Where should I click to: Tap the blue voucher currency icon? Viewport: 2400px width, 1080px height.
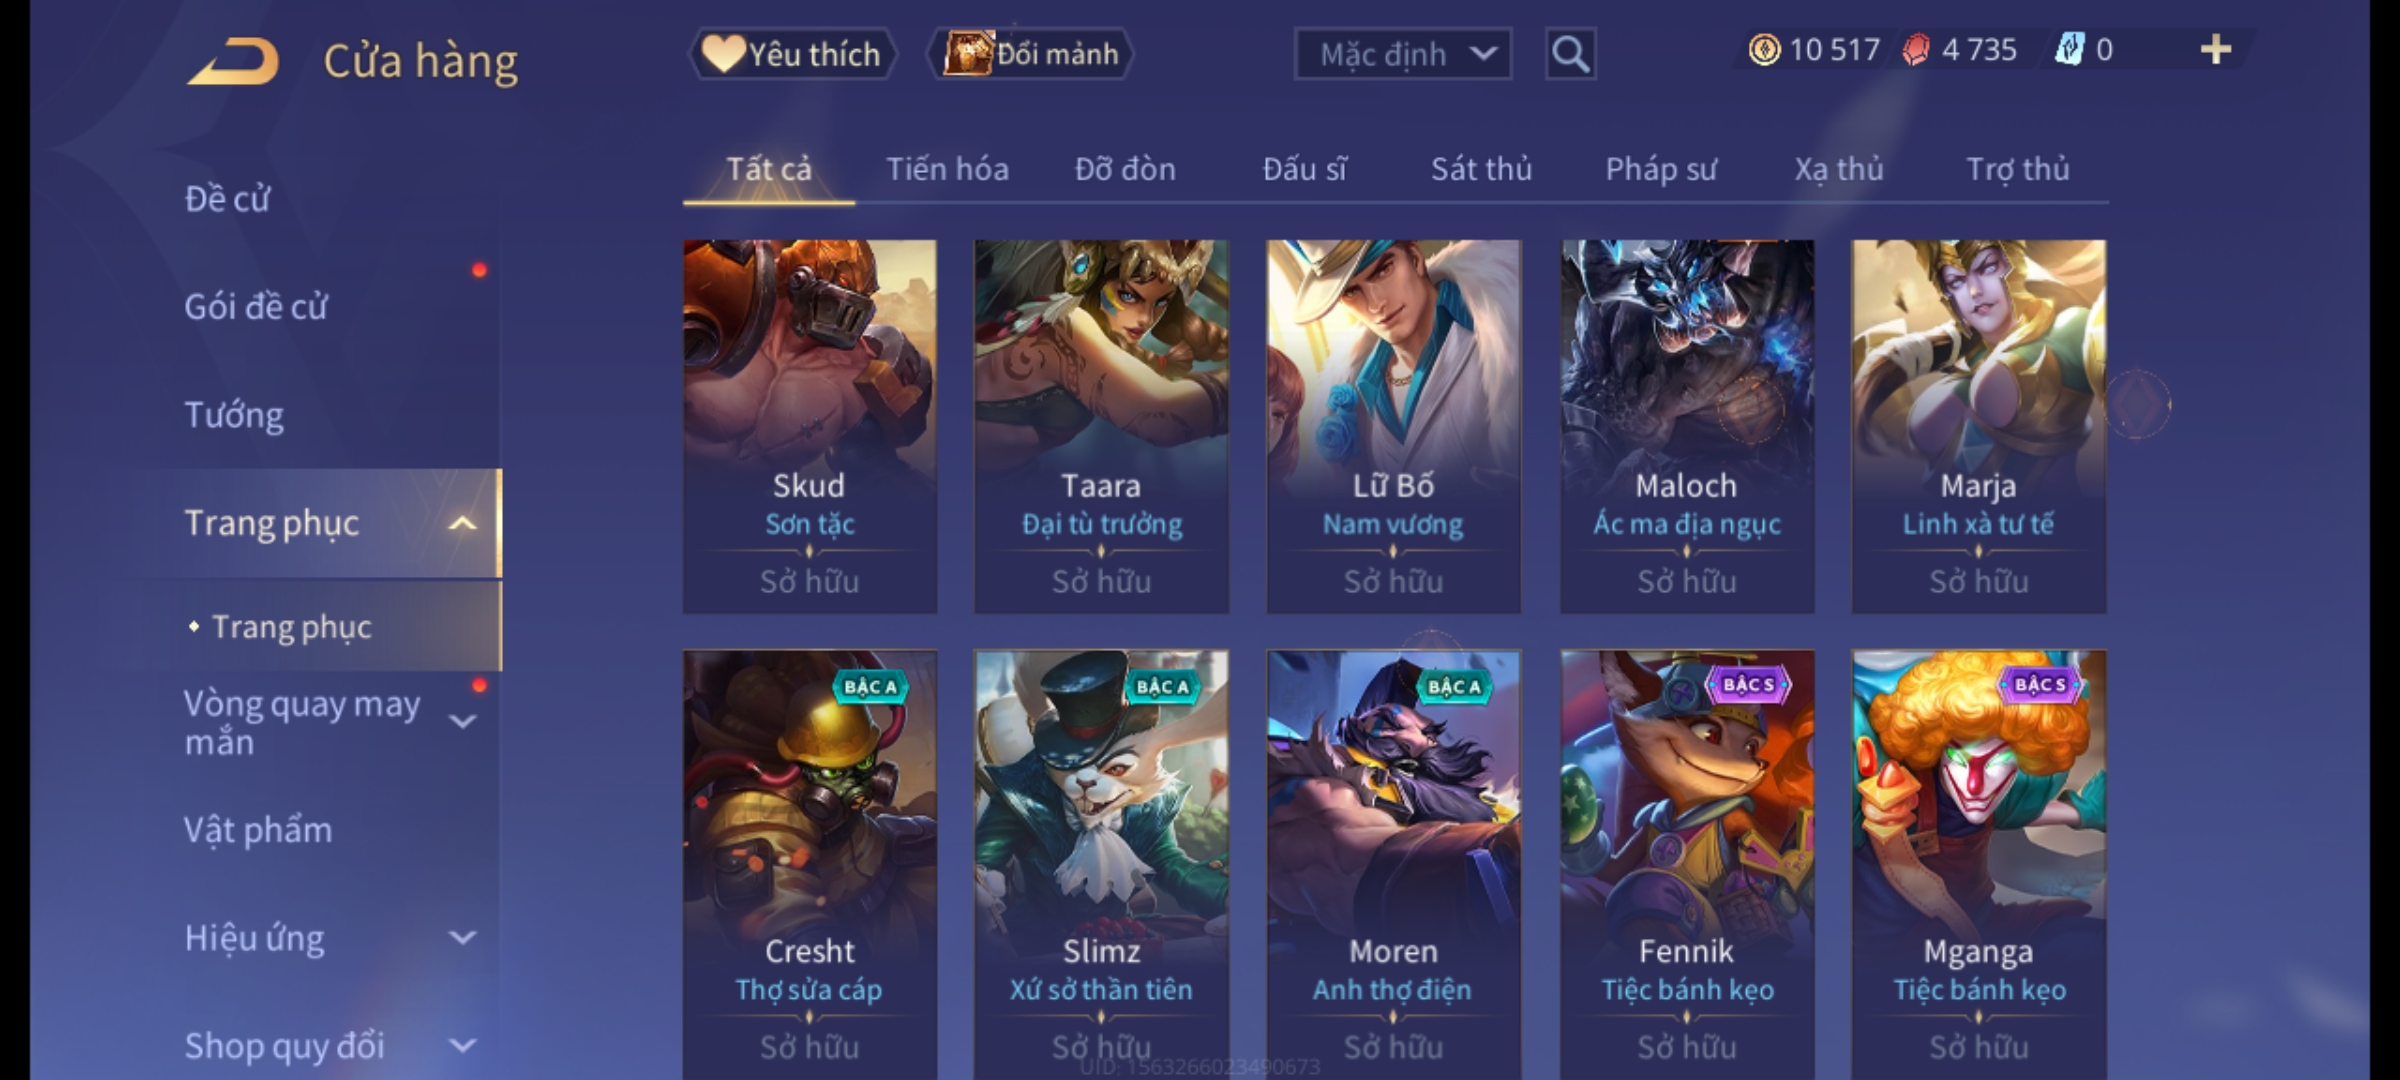click(x=2069, y=50)
